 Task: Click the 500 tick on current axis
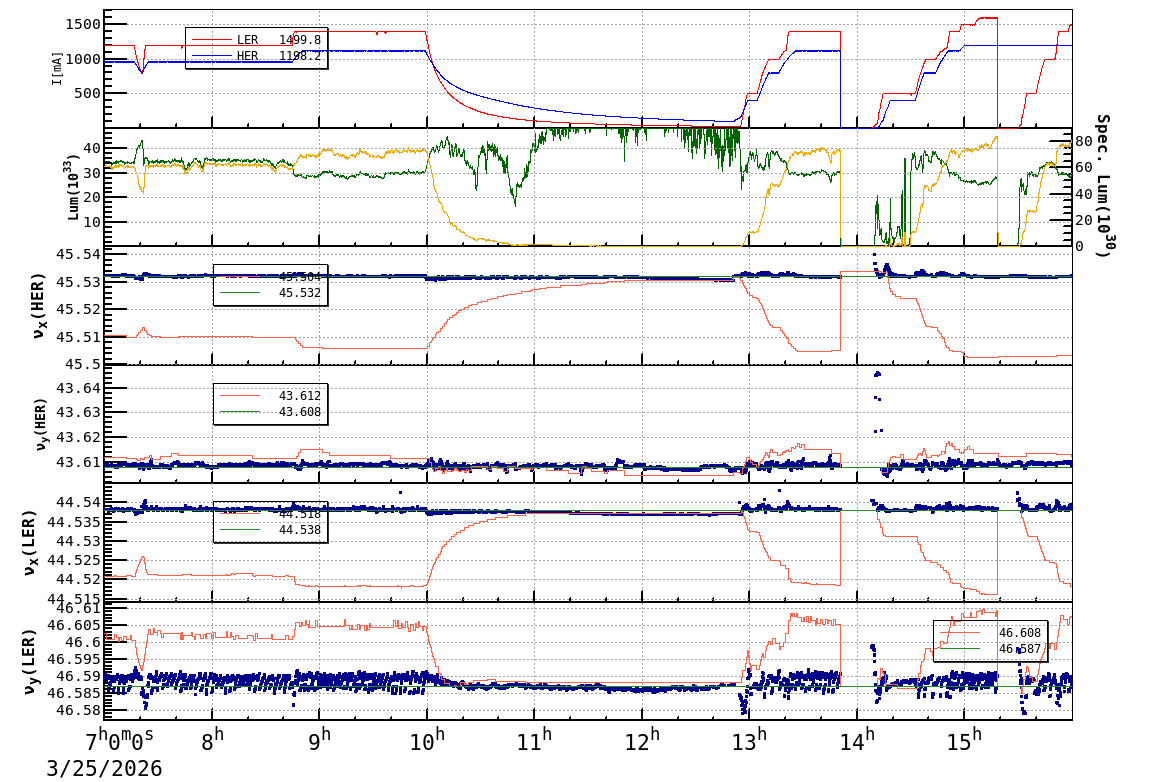87,93
